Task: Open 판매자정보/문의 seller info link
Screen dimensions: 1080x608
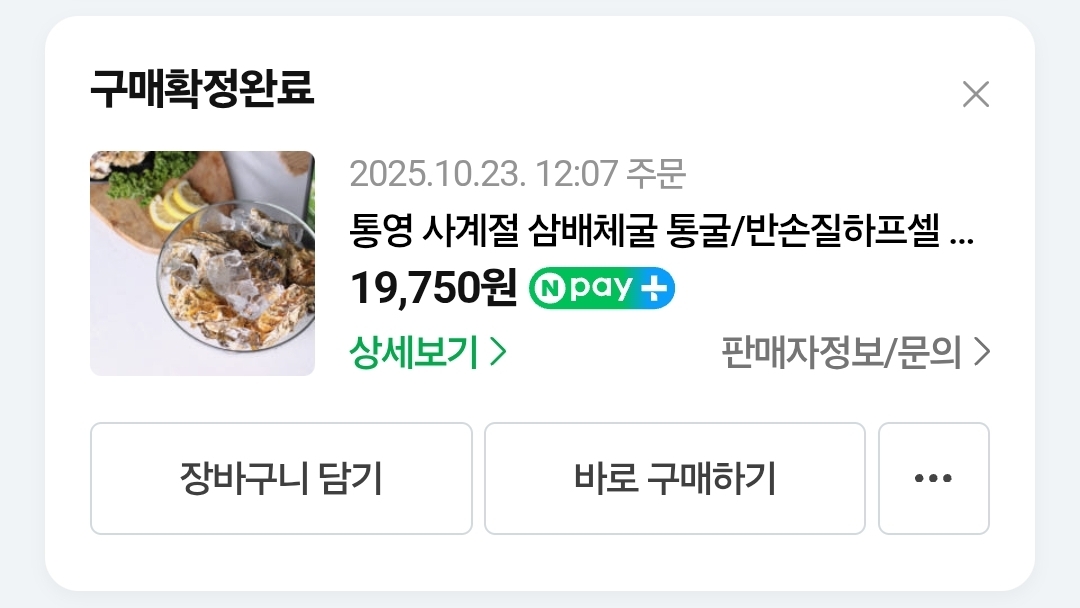Action: (x=855, y=352)
